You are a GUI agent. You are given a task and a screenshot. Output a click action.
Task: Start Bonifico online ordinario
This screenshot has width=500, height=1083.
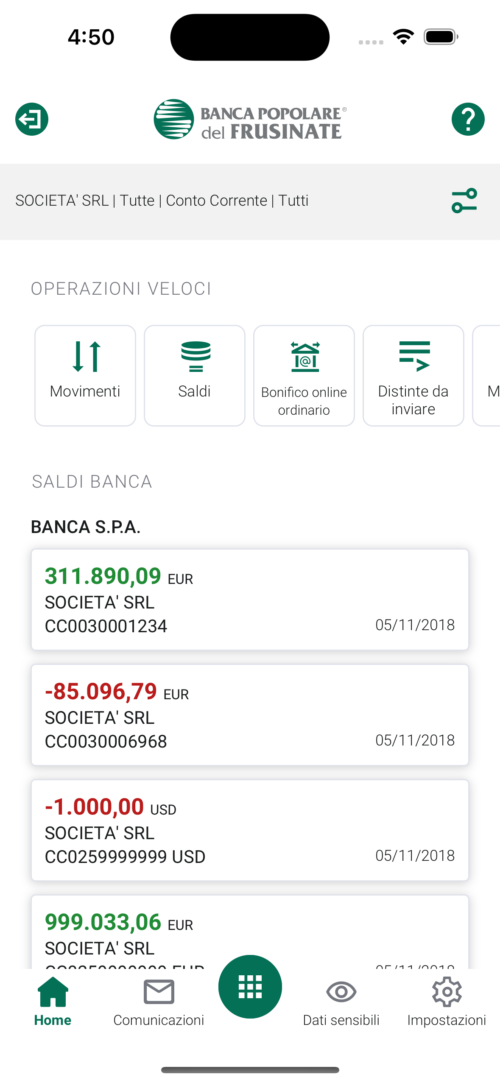tap(304, 376)
